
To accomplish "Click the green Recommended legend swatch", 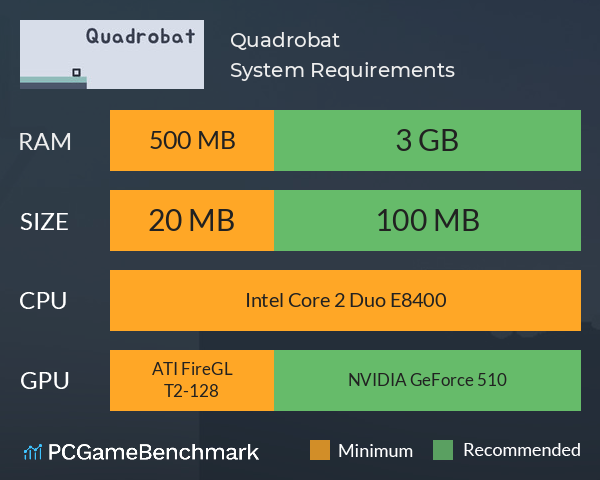I will (x=443, y=450).
